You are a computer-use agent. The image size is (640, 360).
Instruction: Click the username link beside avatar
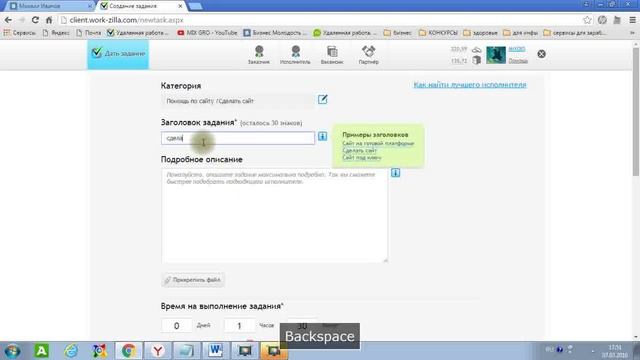[x=517, y=49]
